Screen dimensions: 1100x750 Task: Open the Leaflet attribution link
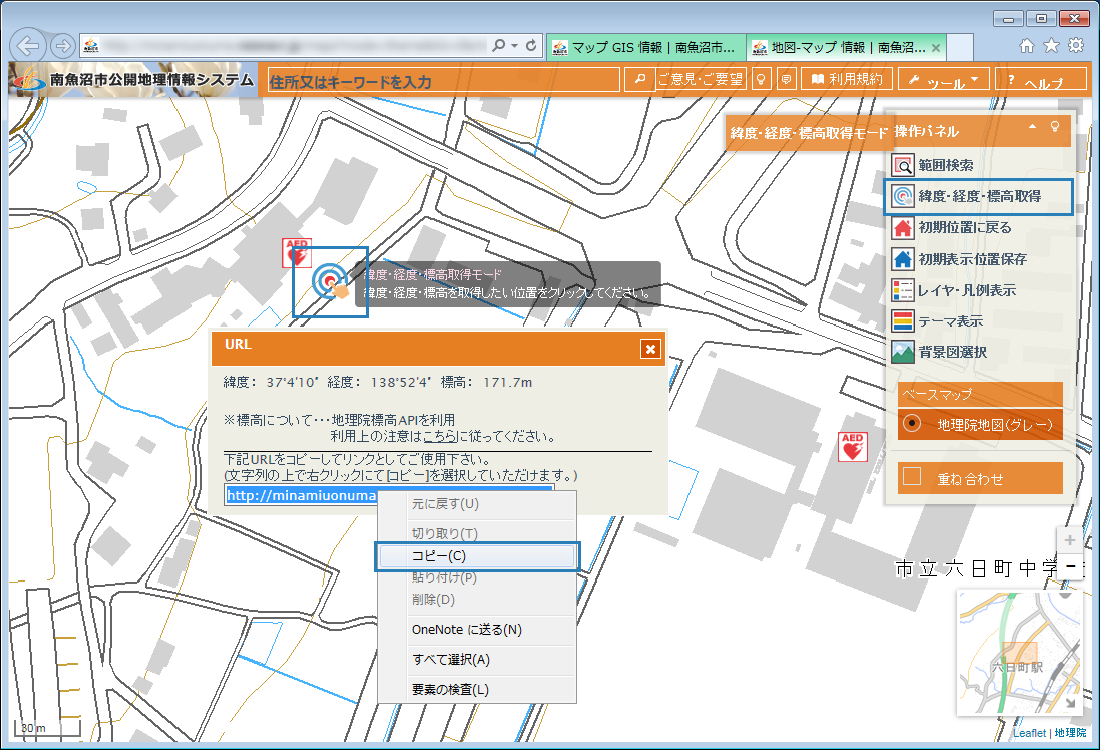[x=1029, y=732]
